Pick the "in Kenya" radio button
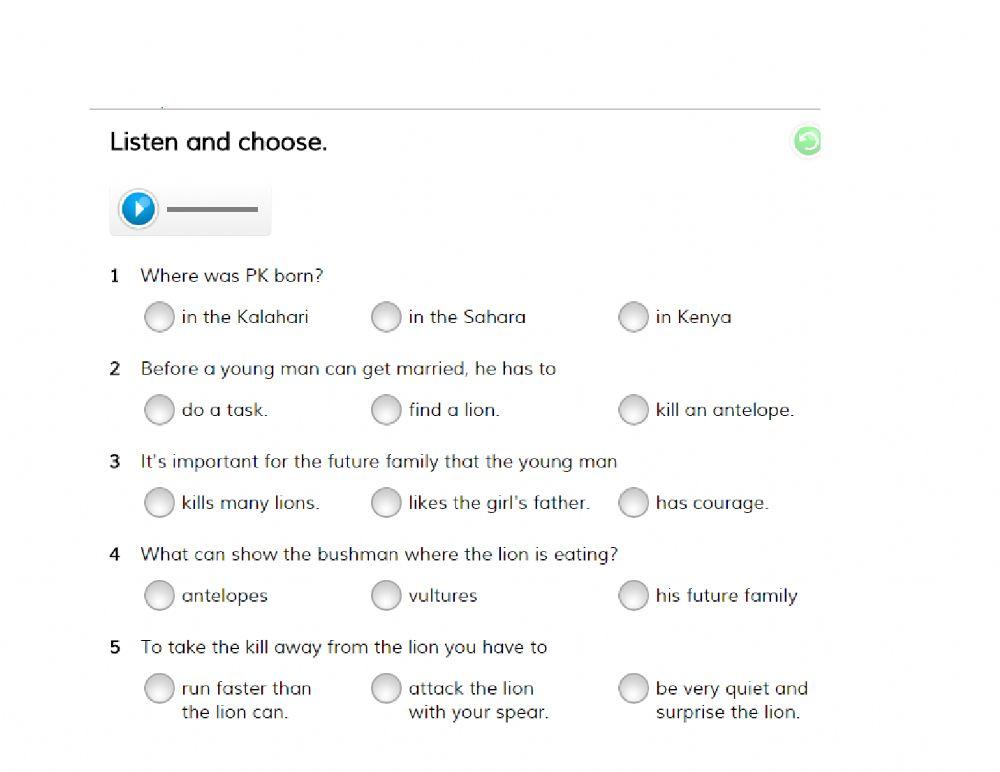 (x=633, y=317)
